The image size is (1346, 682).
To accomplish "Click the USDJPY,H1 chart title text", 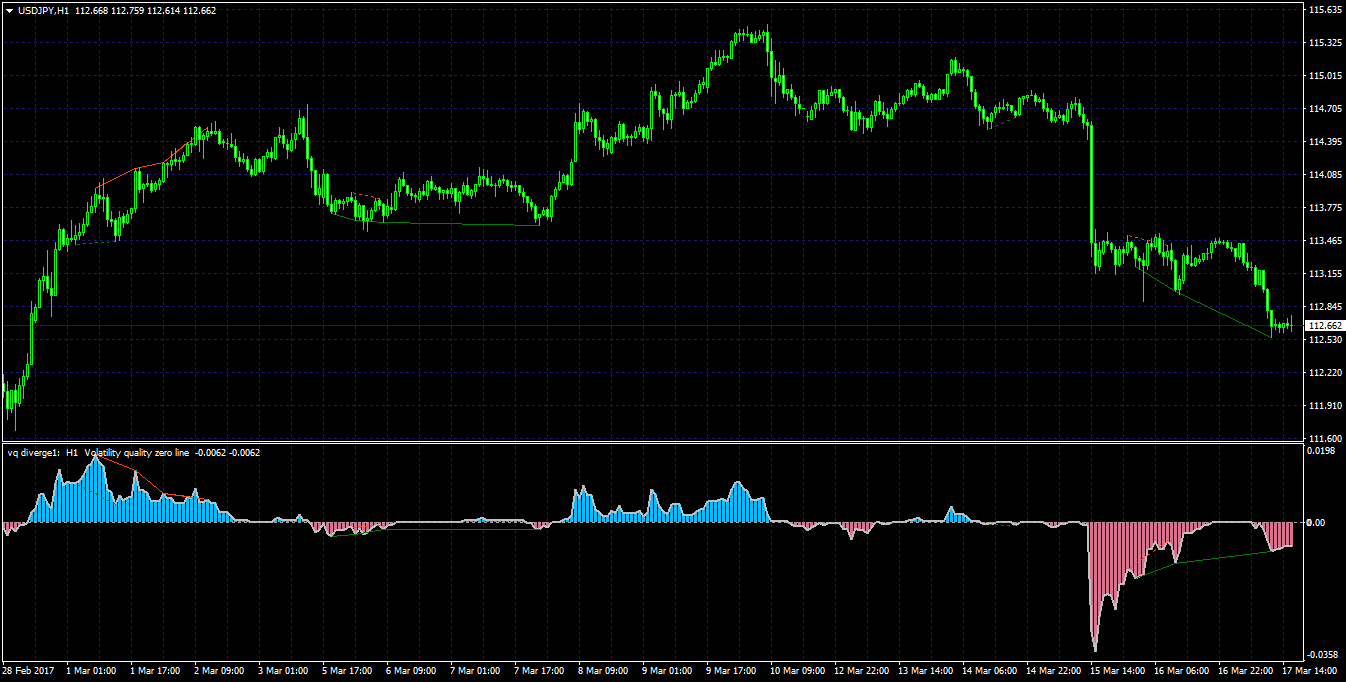I will click(x=43, y=10).
